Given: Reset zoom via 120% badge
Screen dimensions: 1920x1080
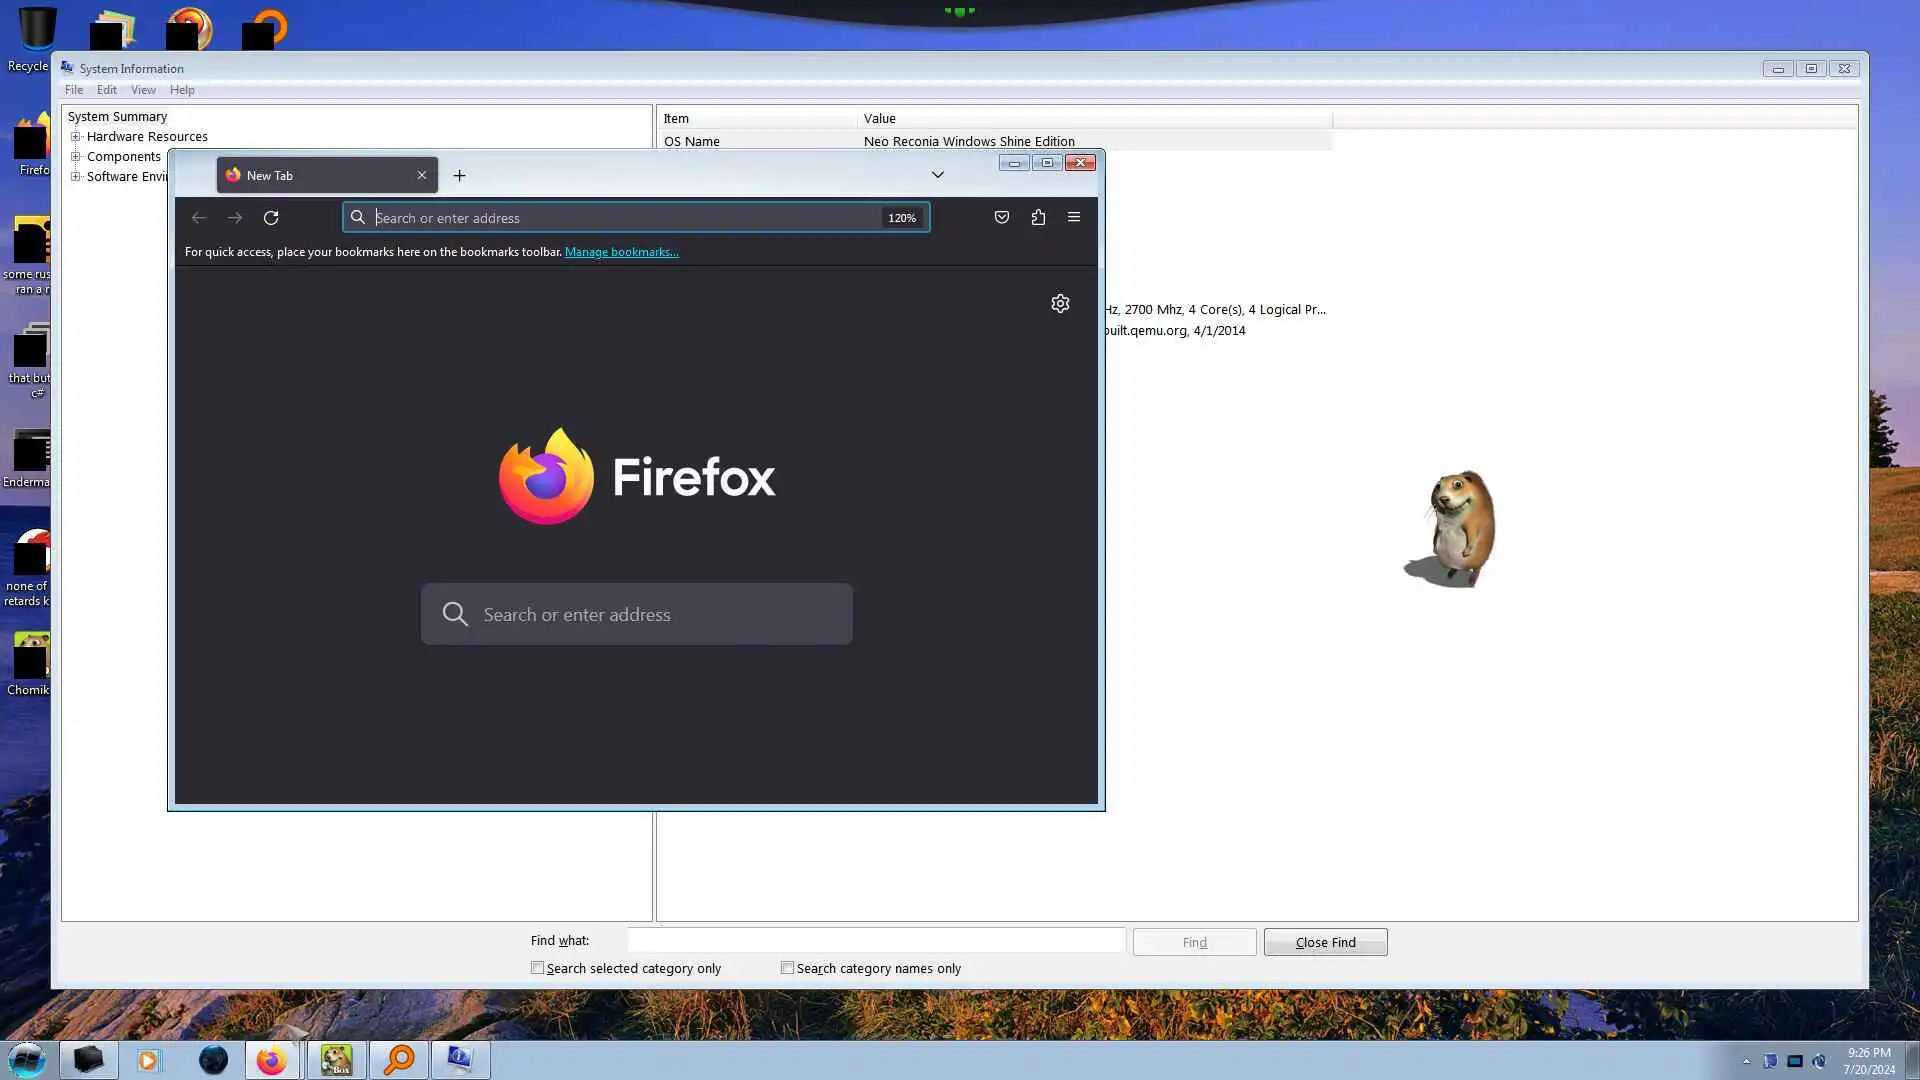Looking at the screenshot, I should coord(901,218).
